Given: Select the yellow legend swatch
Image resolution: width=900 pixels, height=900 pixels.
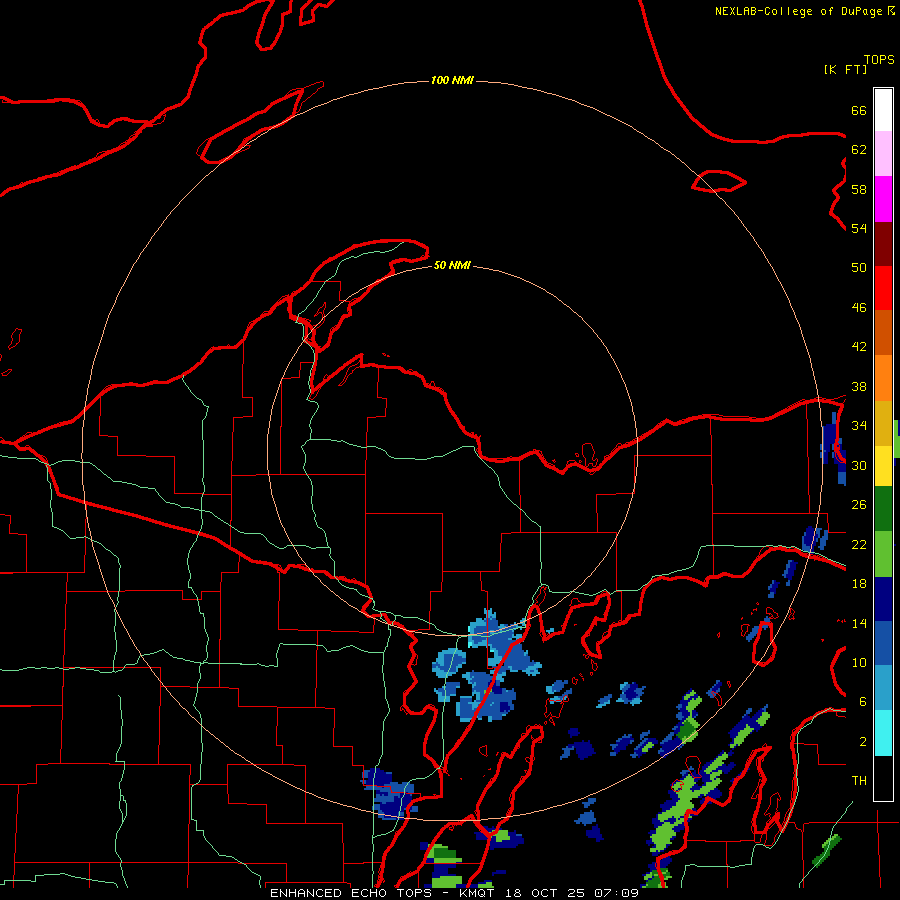Looking at the screenshot, I should click(883, 466).
